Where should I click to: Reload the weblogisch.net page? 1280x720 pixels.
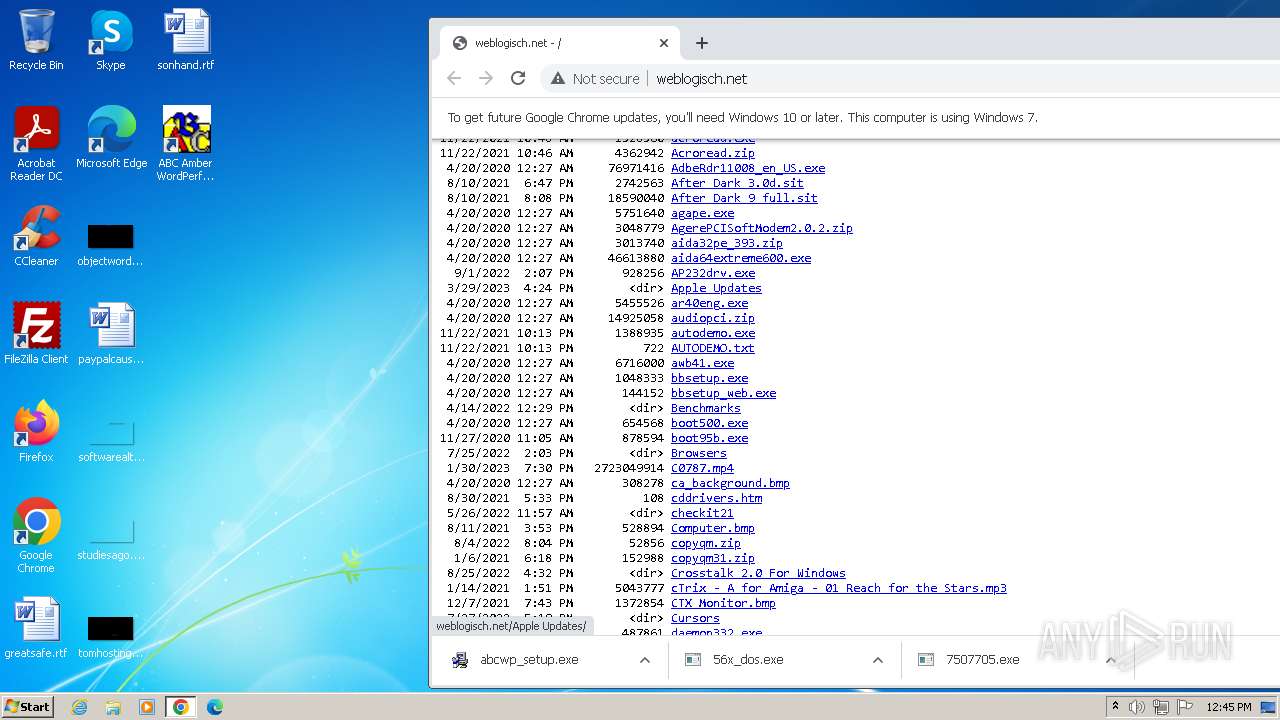518,78
